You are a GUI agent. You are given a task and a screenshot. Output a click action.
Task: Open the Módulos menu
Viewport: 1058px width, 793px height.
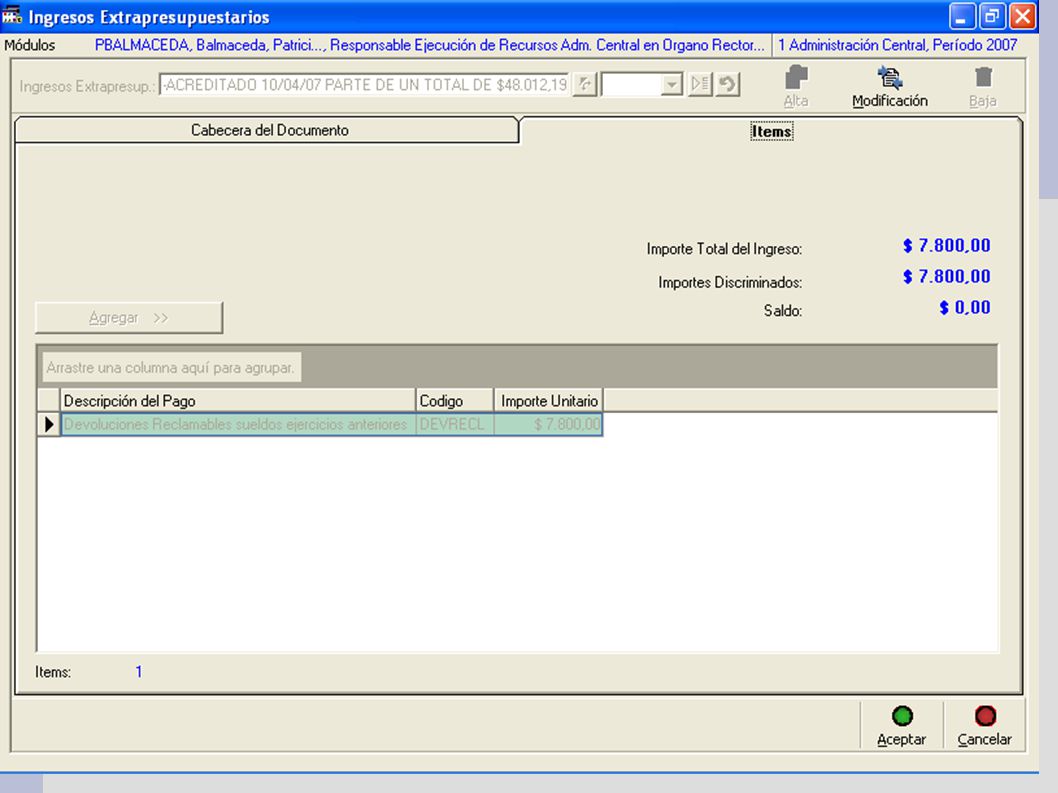click(x=30, y=45)
